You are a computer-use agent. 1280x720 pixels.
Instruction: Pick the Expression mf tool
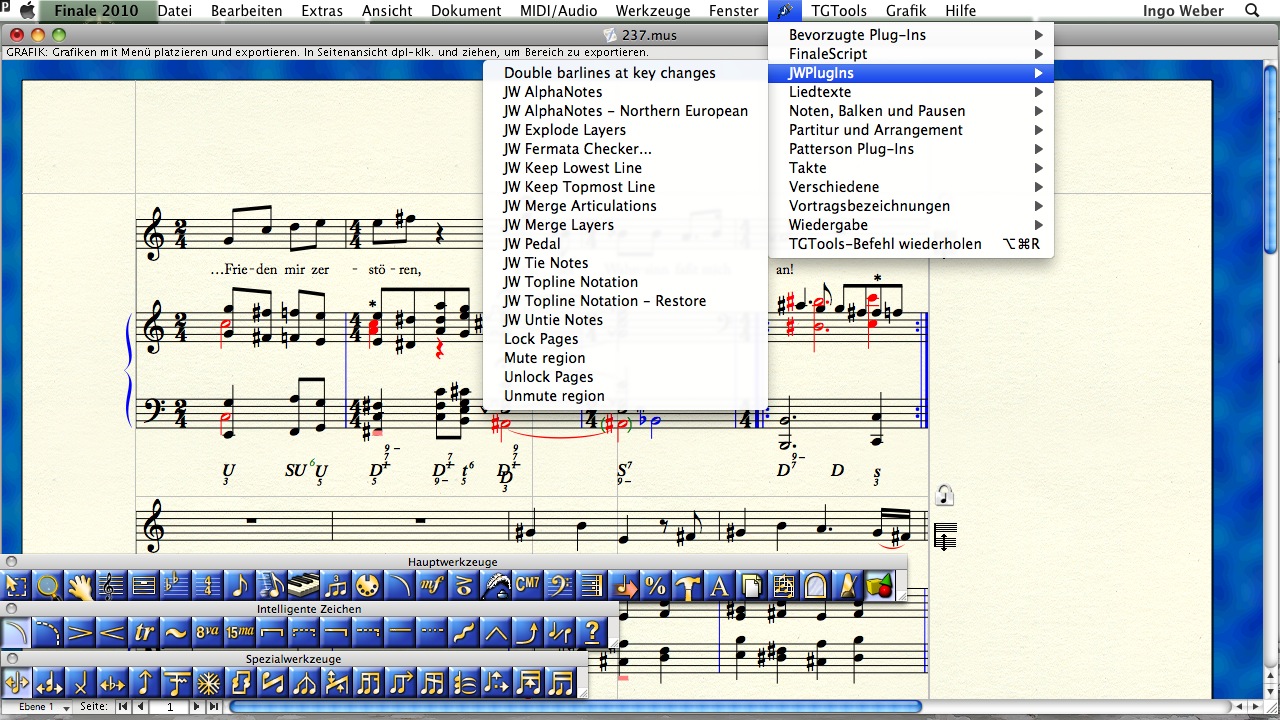pos(431,585)
